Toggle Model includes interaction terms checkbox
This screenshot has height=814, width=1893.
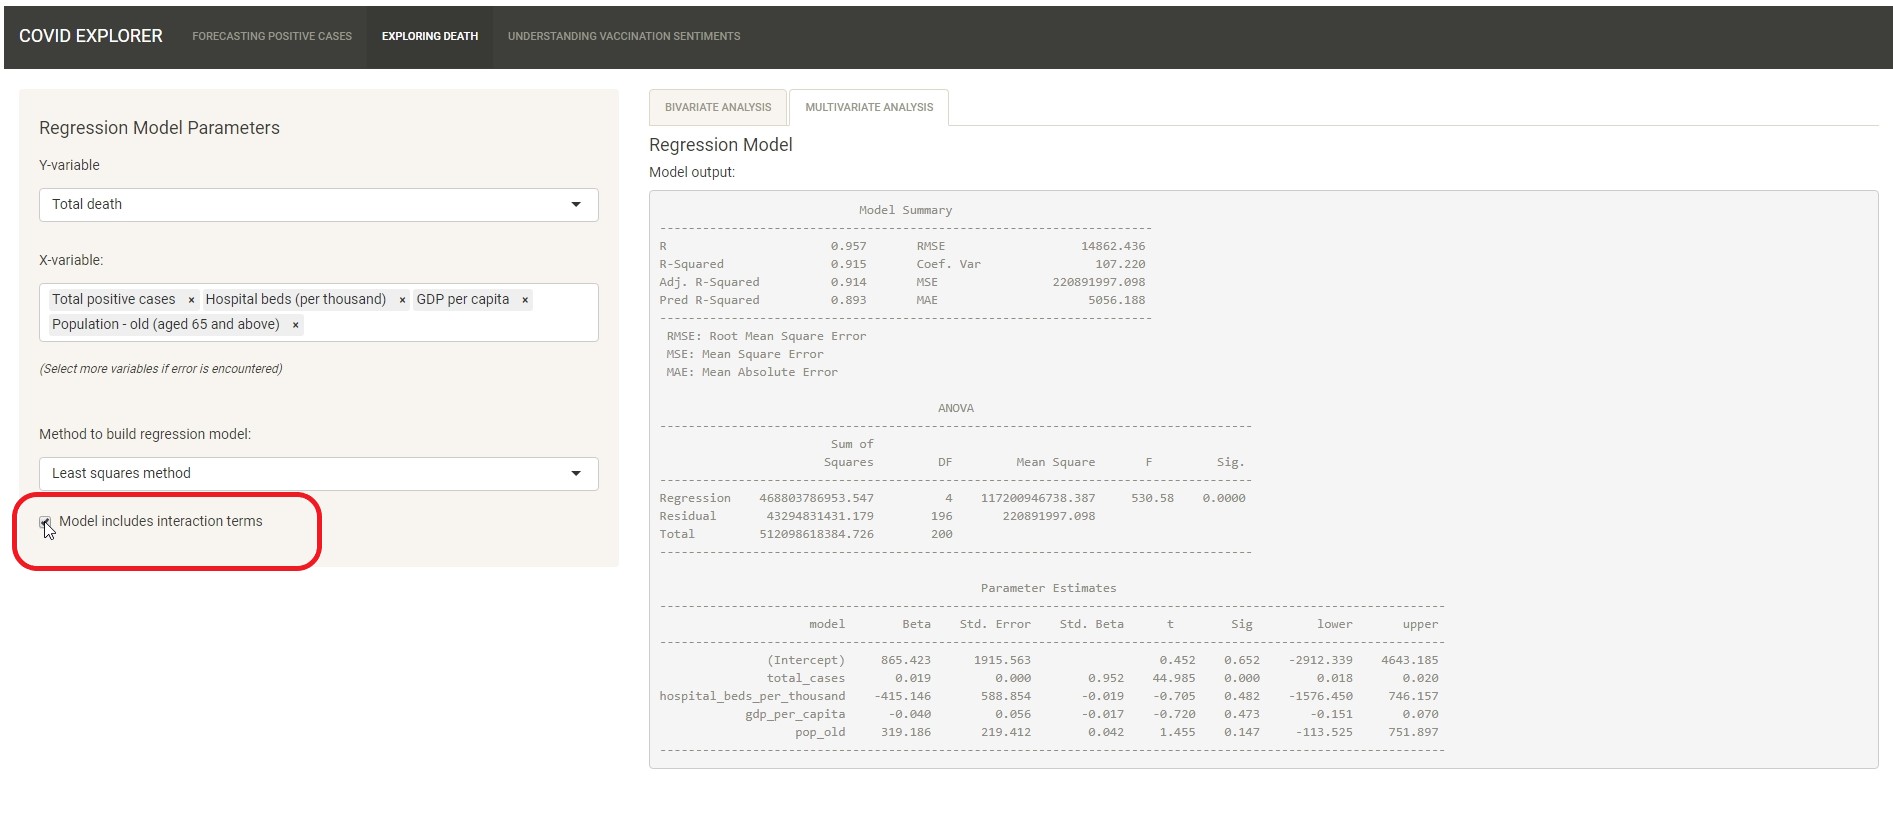(45, 522)
